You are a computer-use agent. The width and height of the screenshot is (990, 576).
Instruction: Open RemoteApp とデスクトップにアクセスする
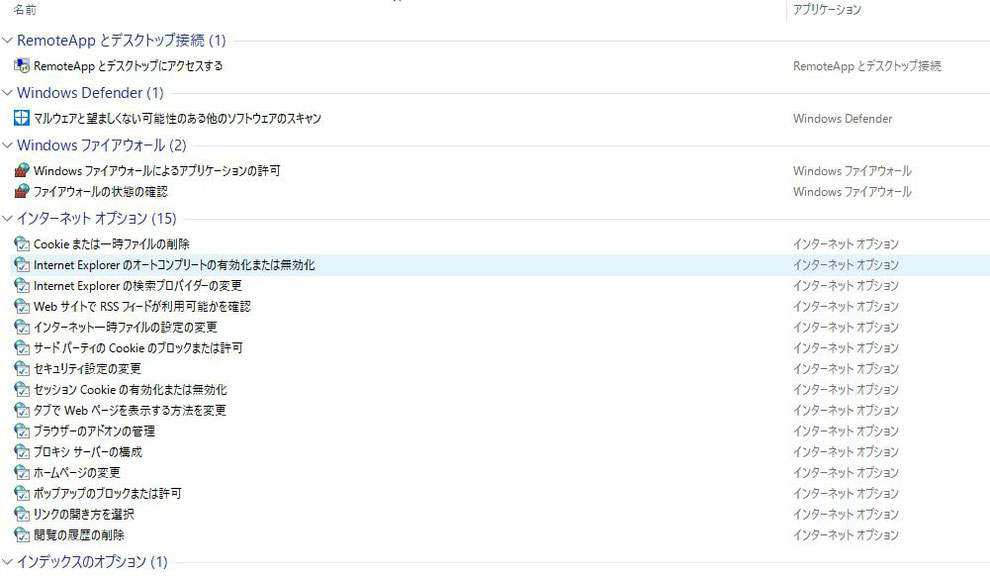click(x=128, y=66)
